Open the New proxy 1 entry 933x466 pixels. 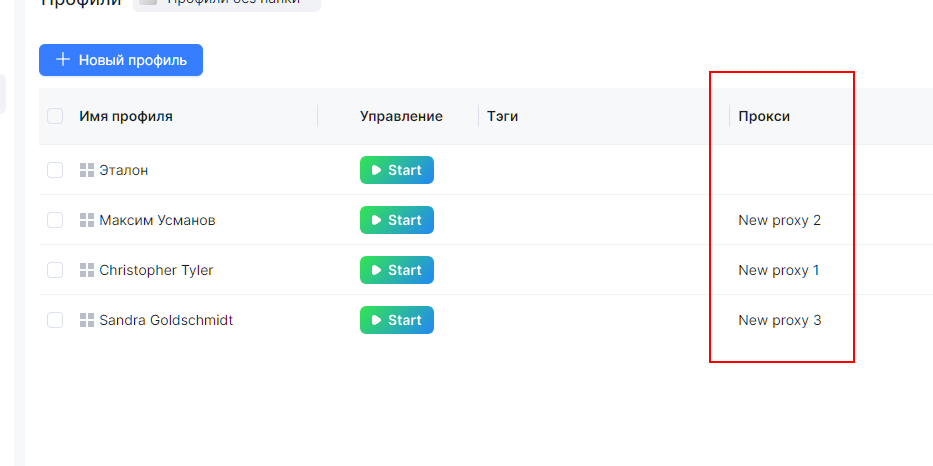[x=779, y=270]
